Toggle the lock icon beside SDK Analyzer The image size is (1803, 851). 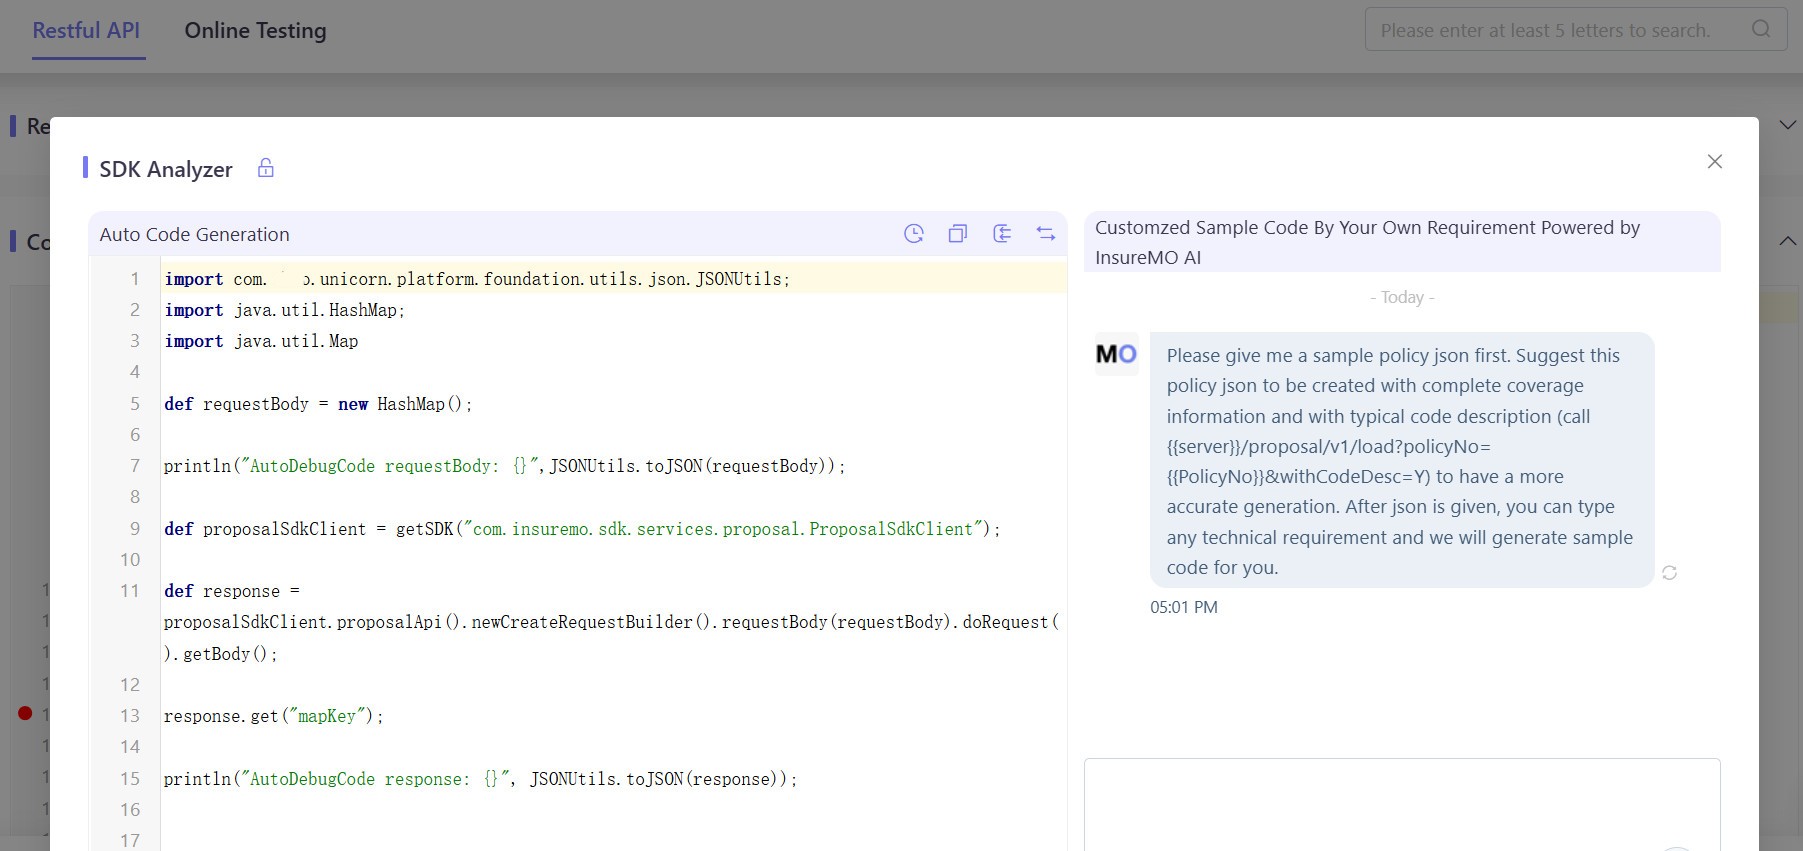pyautogui.click(x=265, y=168)
